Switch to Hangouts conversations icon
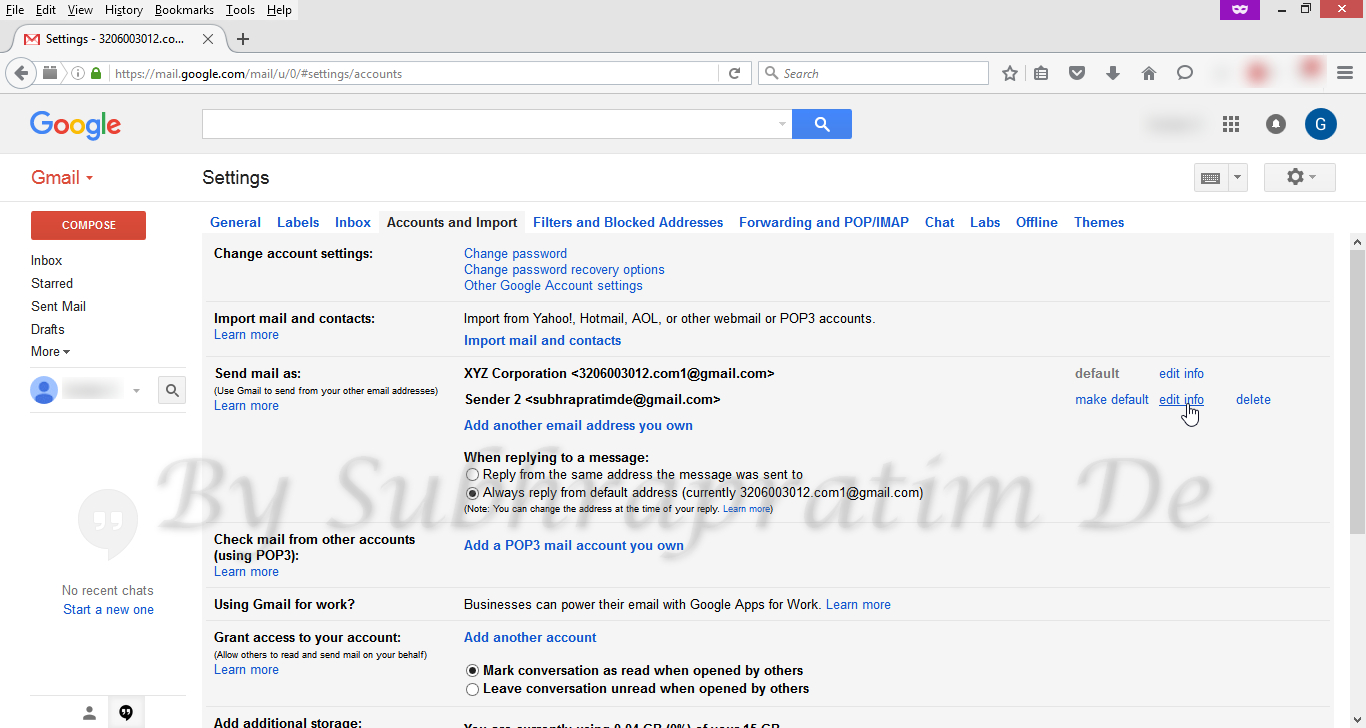 126,713
